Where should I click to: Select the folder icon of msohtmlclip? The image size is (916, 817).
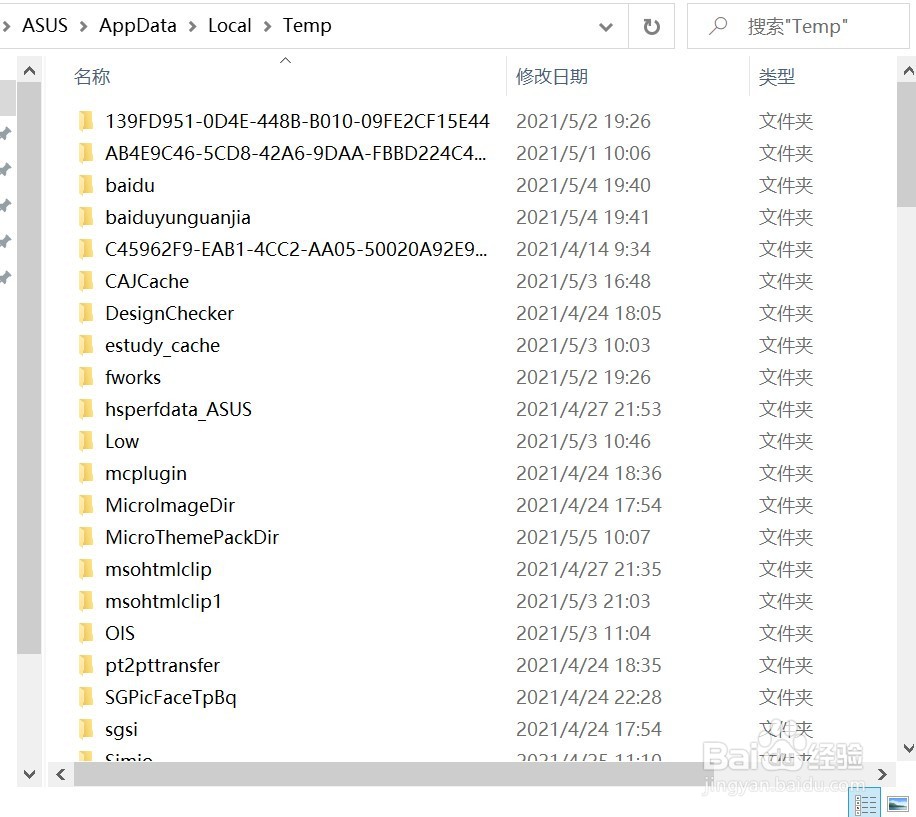click(86, 569)
